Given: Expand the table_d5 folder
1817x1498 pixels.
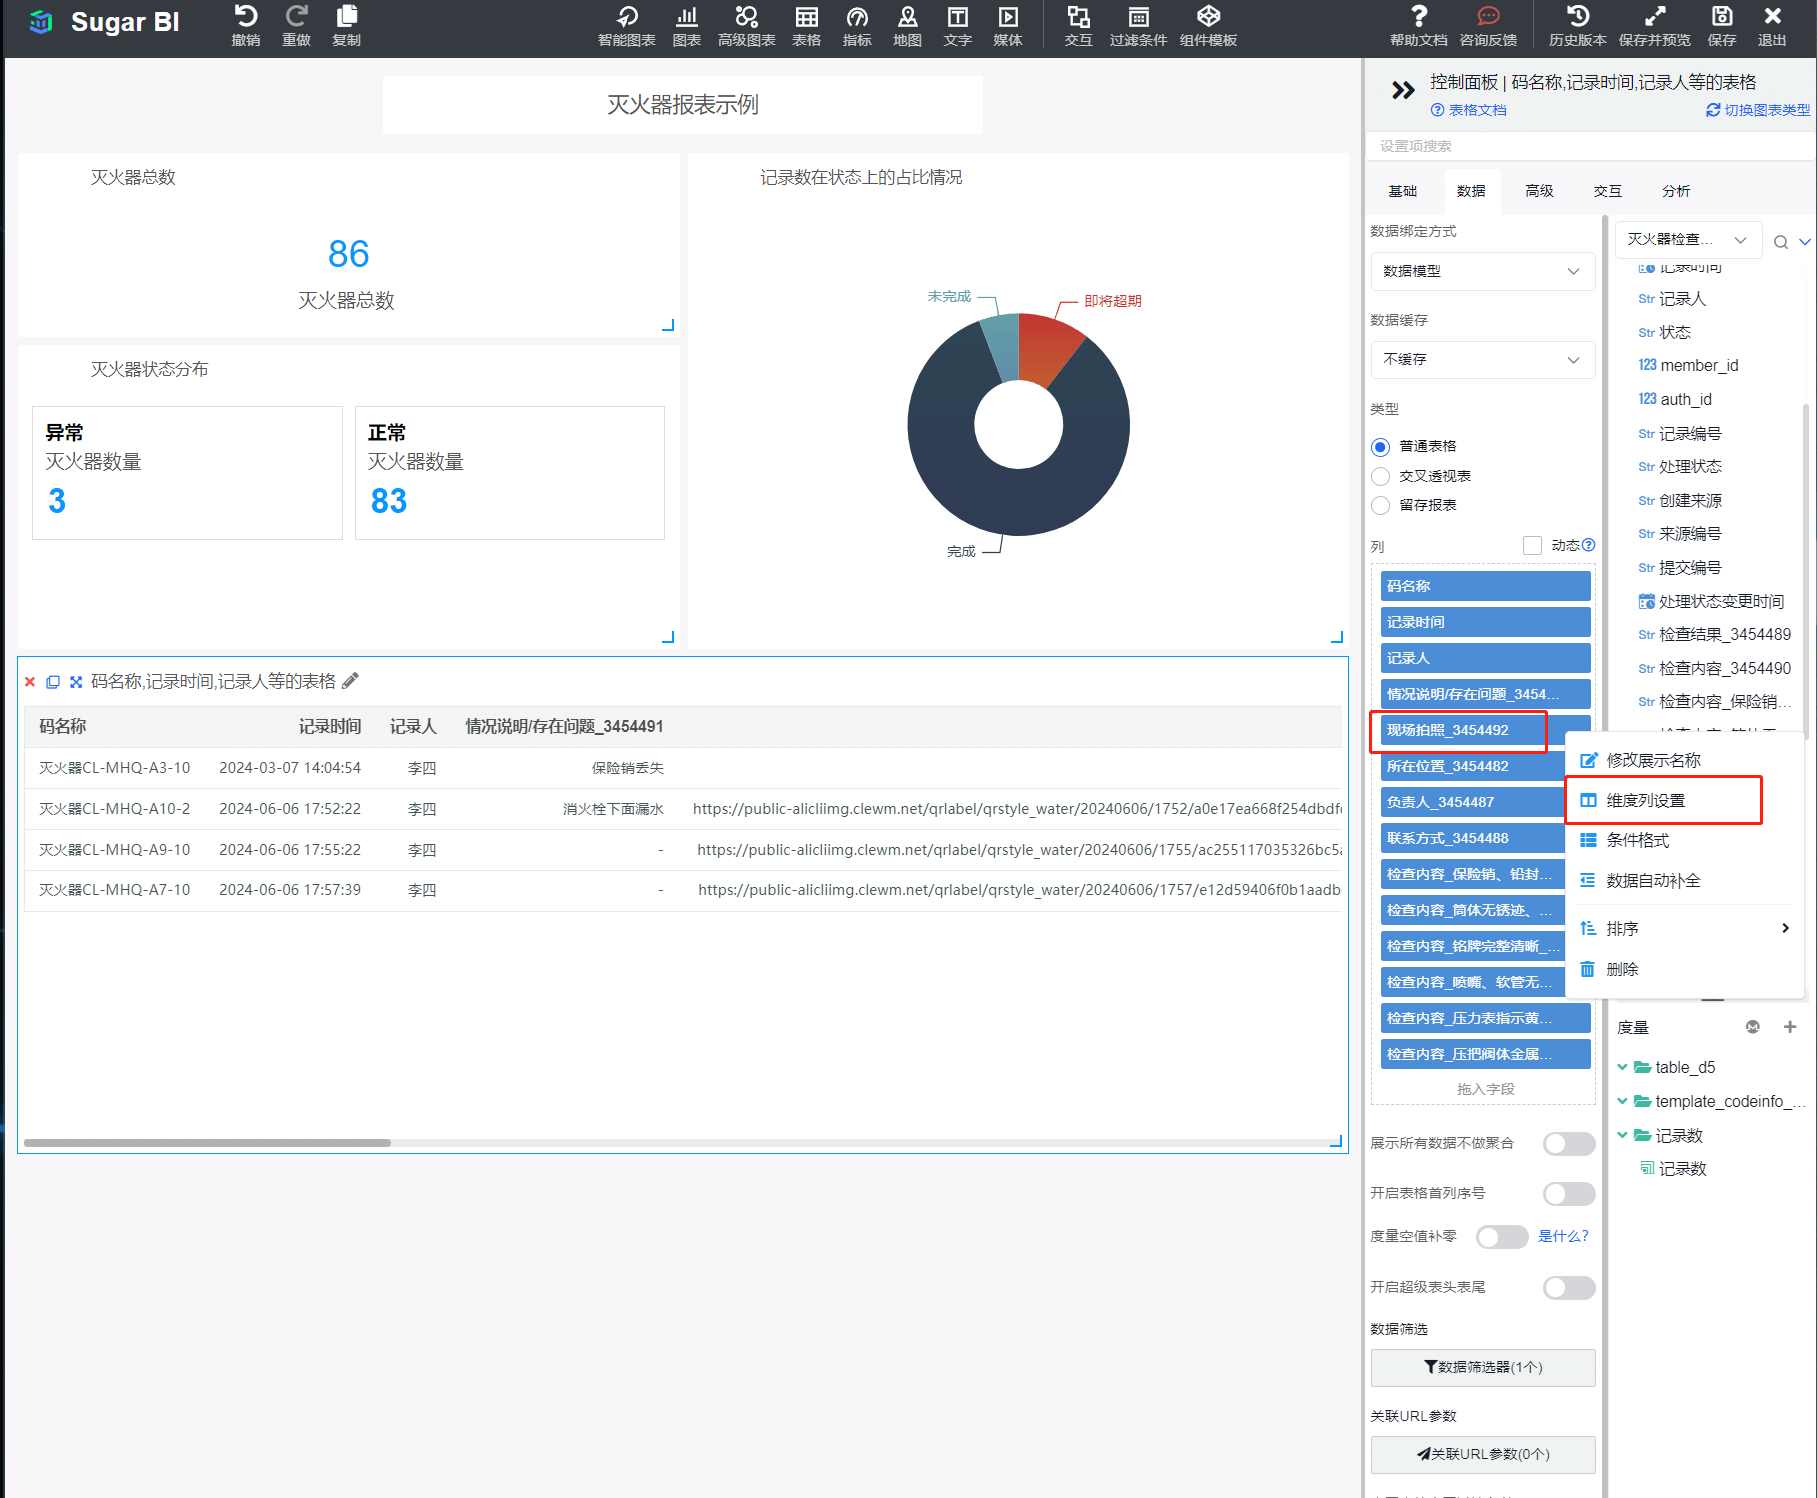Looking at the screenshot, I should pyautogui.click(x=1622, y=1067).
